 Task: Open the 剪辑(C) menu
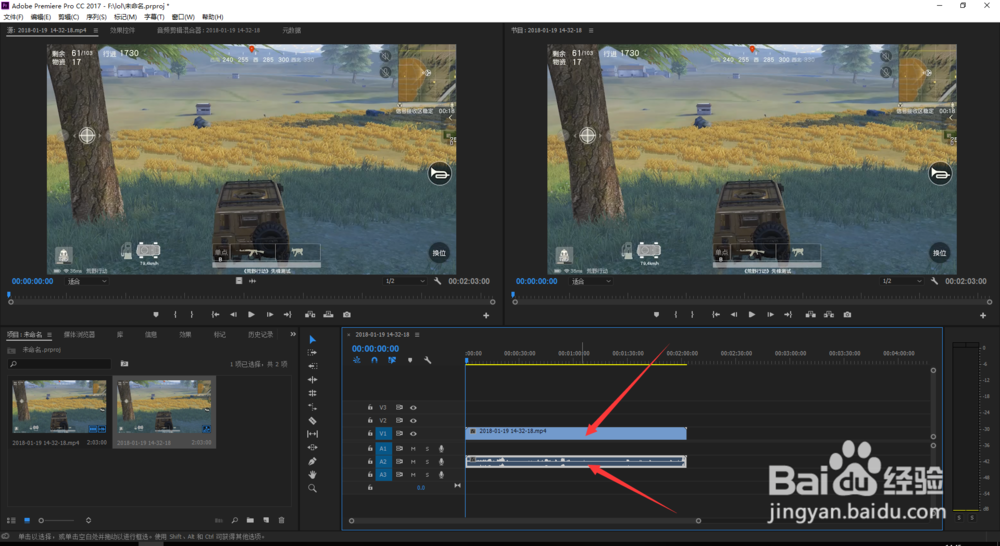point(68,17)
